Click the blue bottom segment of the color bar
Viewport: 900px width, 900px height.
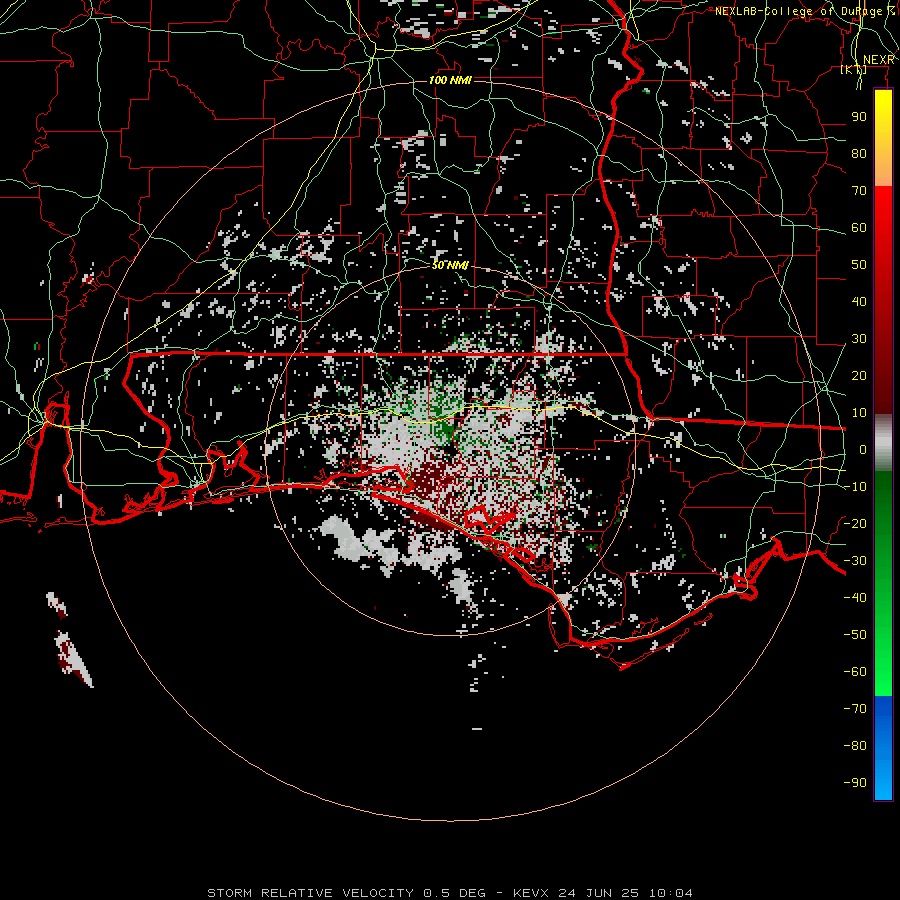(883, 747)
